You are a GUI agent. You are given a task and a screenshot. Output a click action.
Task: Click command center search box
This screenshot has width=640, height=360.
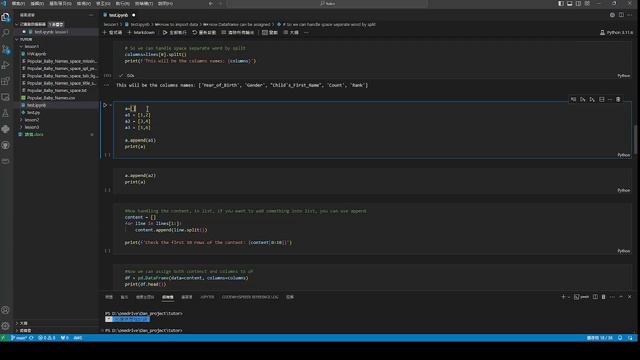(328, 4)
